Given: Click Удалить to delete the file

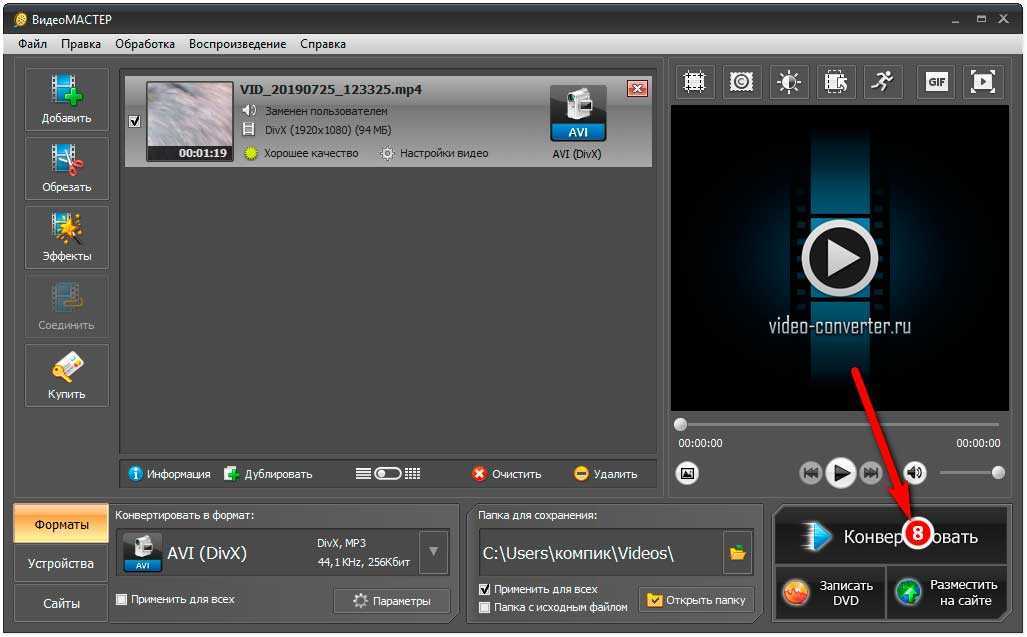Looking at the screenshot, I should 605,473.
